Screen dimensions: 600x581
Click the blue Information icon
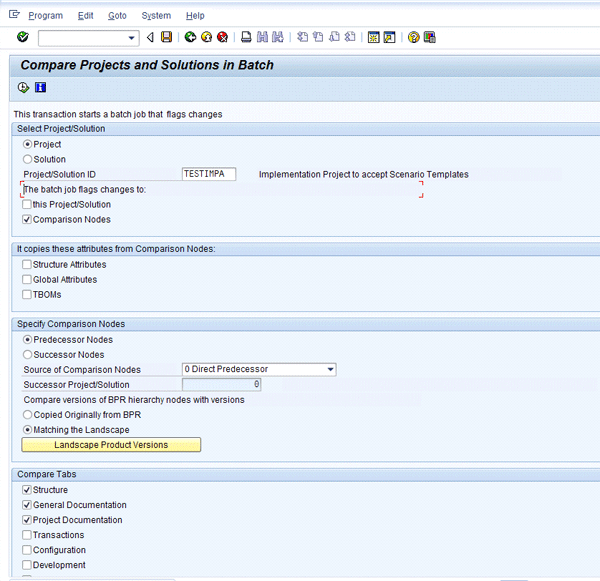(x=40, y=88)
